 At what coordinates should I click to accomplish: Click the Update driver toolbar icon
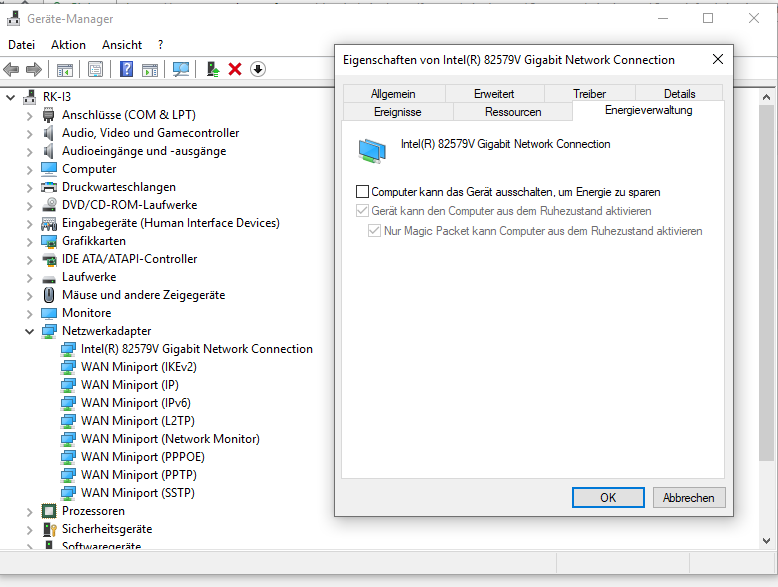click(213, 69)
